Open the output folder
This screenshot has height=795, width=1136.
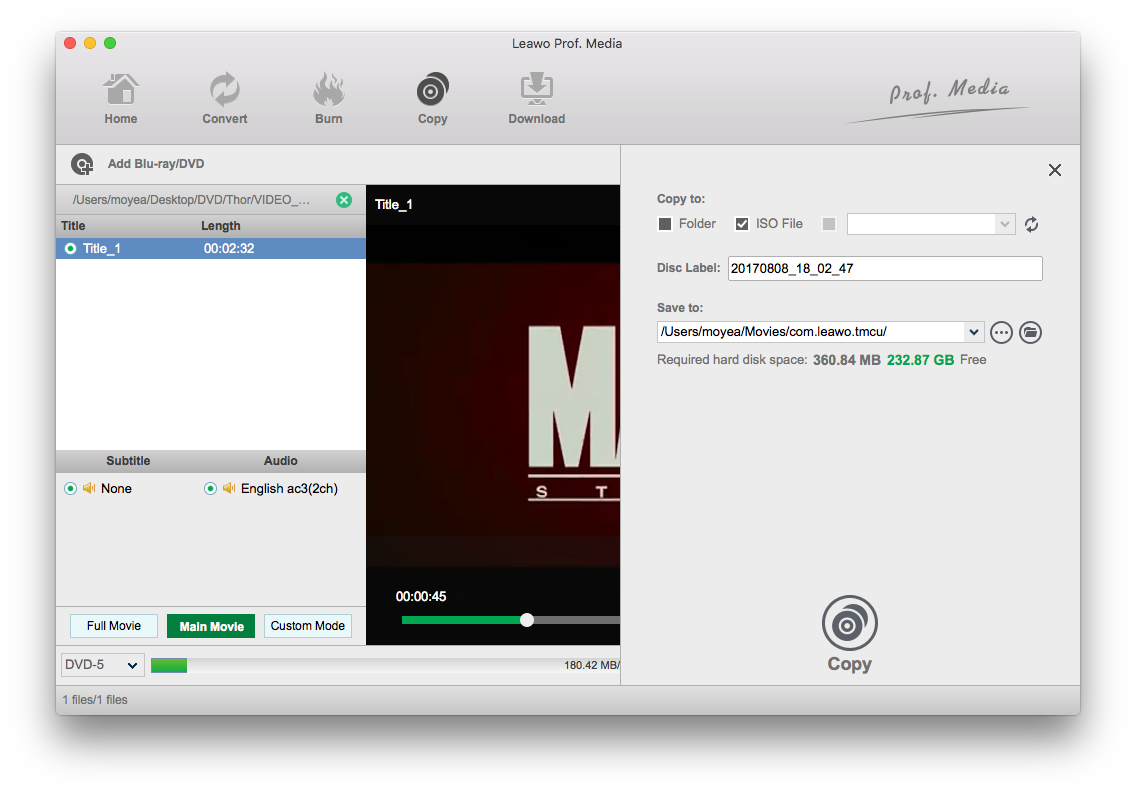[x=1030, y=333]
